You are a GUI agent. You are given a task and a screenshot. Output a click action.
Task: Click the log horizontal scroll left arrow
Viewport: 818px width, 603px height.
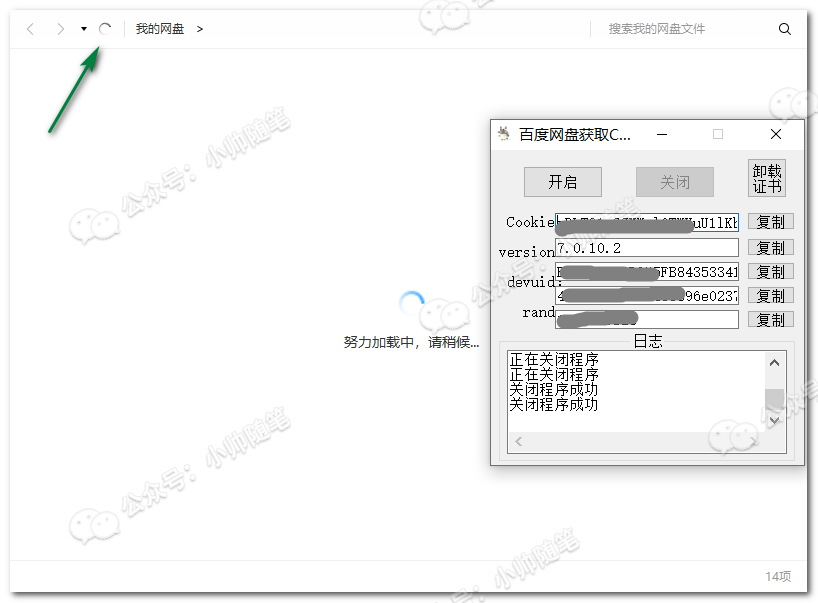click(x=519, y=442)
